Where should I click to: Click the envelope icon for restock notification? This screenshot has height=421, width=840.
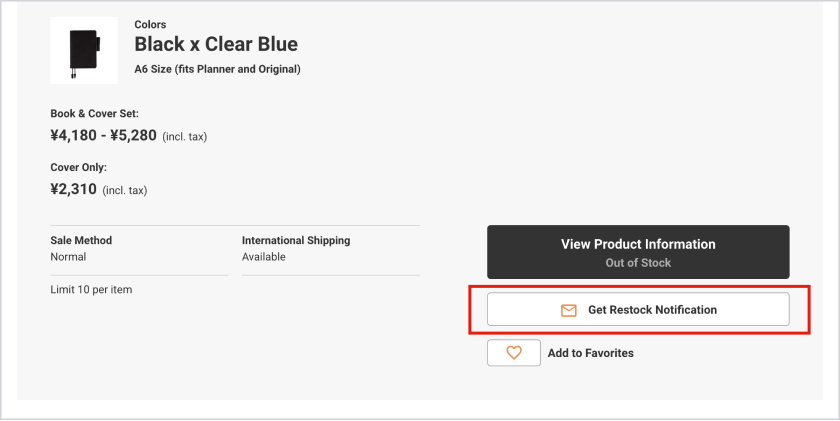(569, 310)
